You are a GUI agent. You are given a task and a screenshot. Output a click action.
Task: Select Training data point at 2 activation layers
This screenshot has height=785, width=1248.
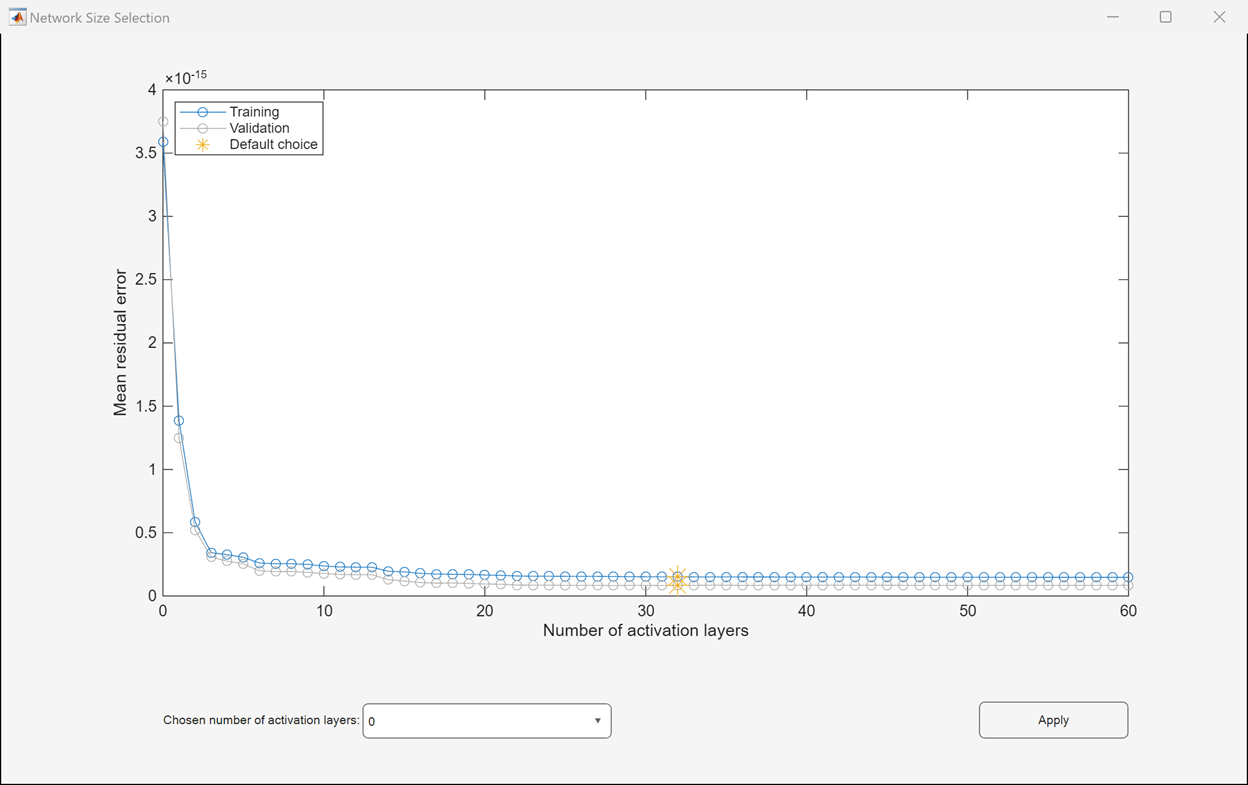[x=195, y=522]
